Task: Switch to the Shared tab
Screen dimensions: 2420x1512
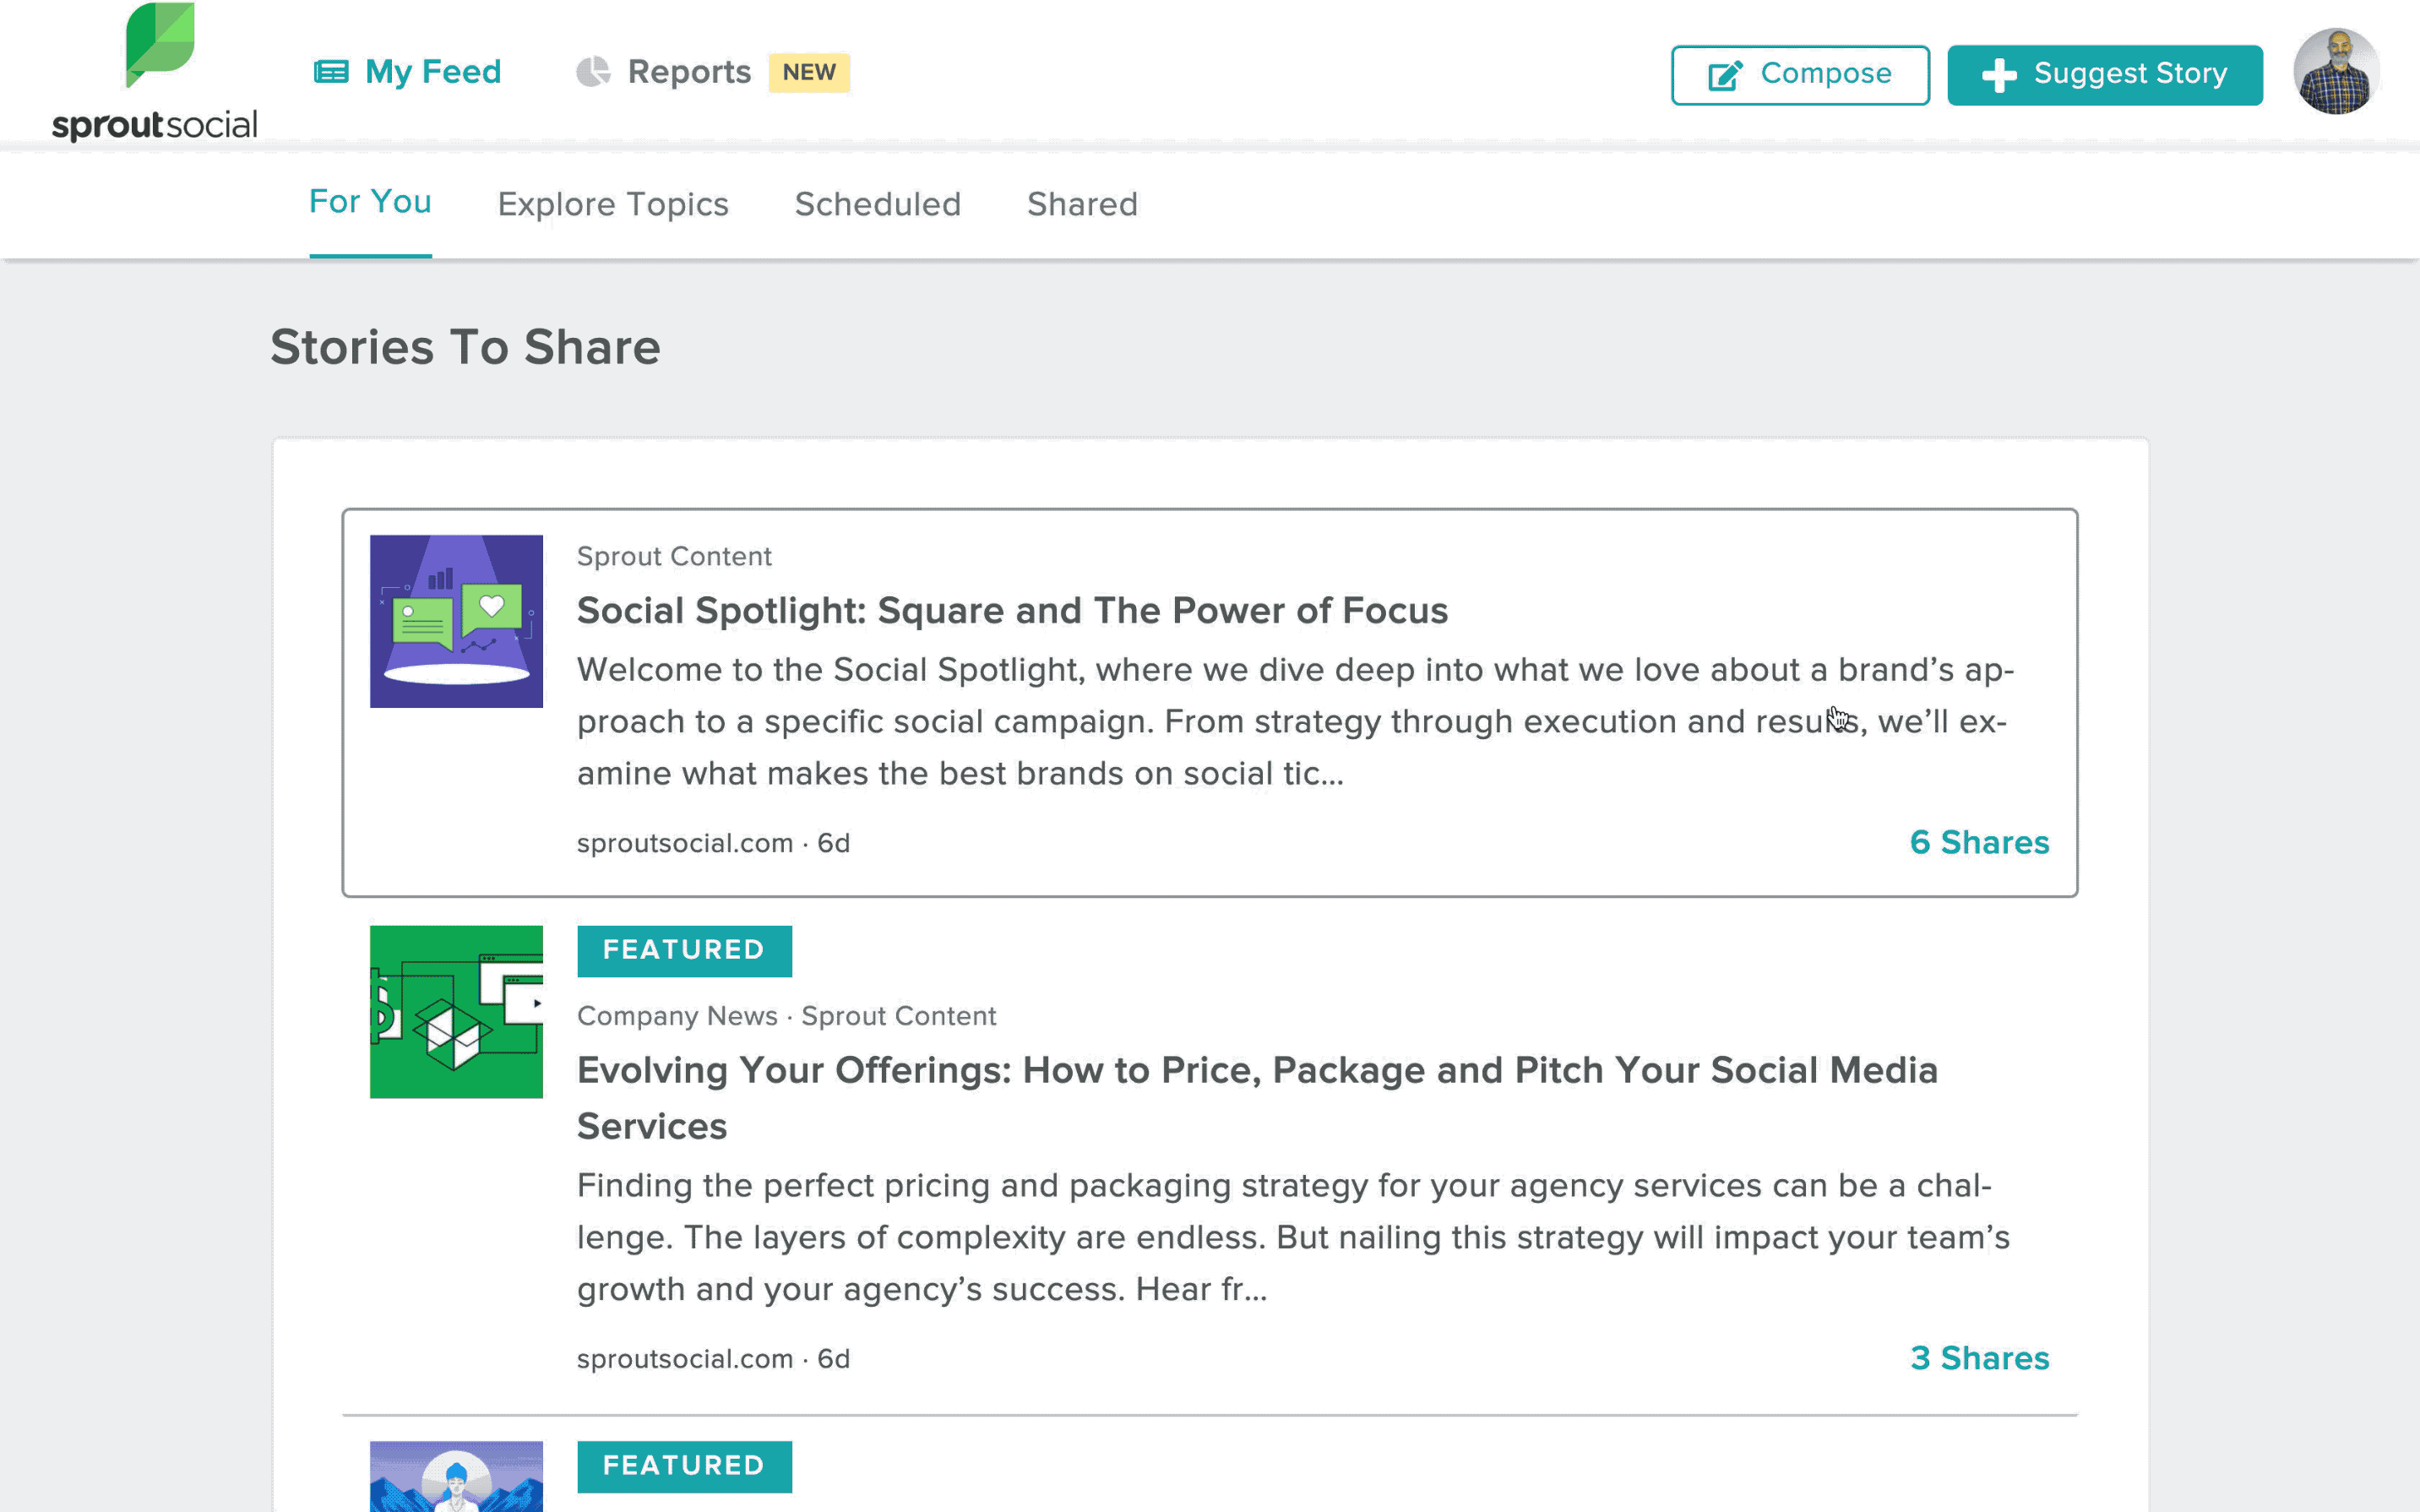Action: click(x=1082, y=204)
